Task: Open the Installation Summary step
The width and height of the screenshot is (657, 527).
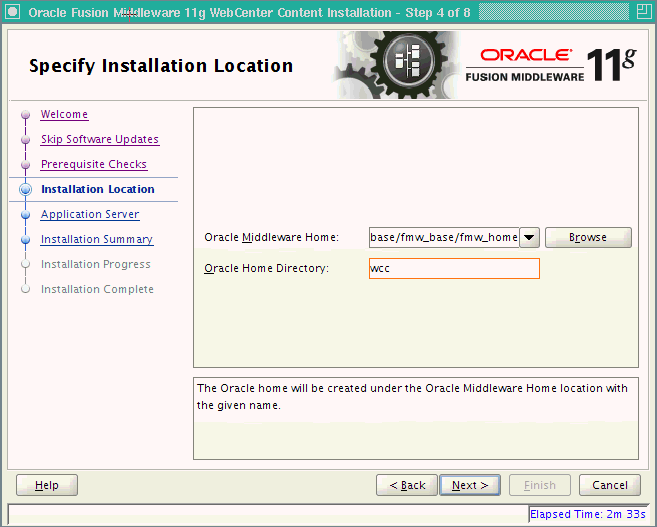Action: (x=97, y=239)
